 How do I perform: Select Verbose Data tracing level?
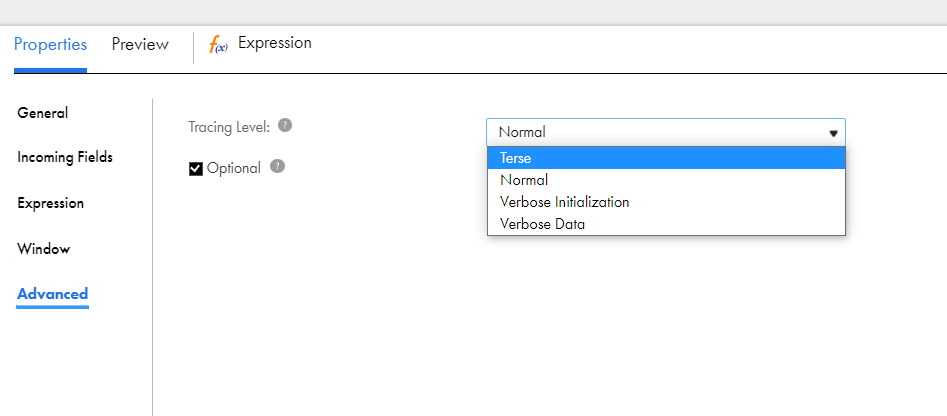(x=666, y=224)
